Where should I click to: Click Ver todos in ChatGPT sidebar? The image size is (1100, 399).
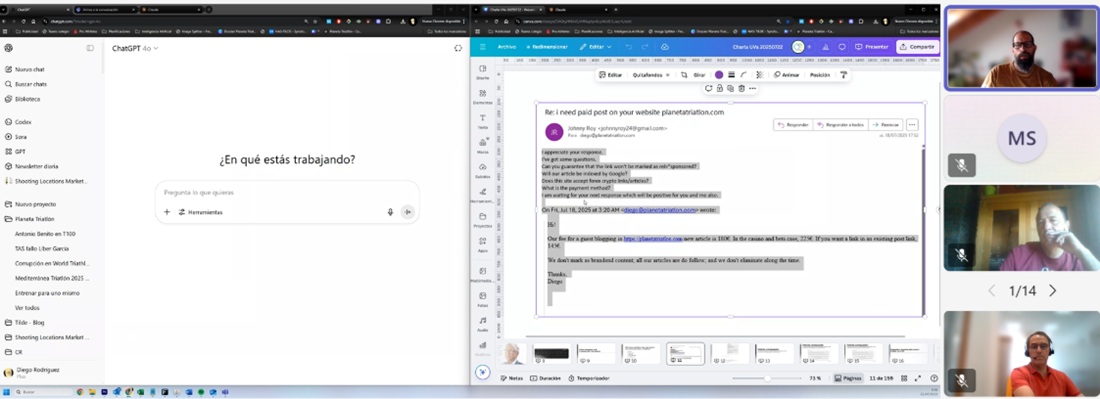[27, 308]
